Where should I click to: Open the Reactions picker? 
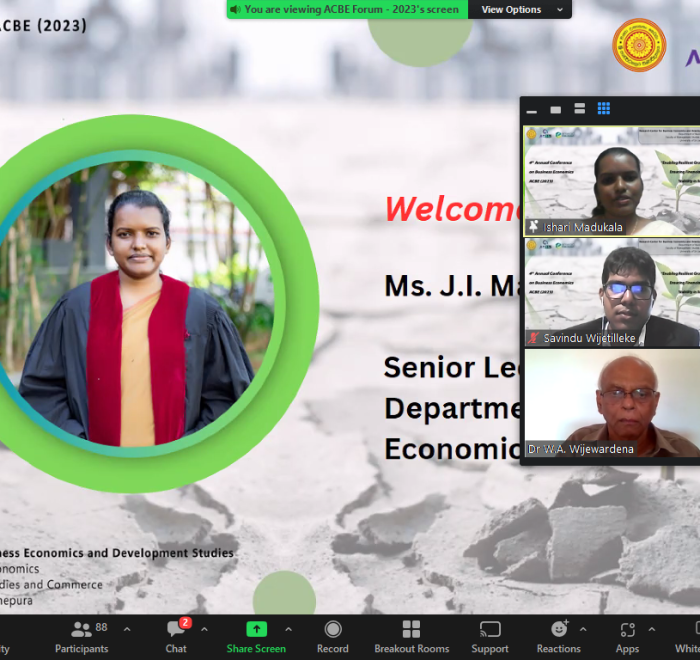[x=558, y=635]
